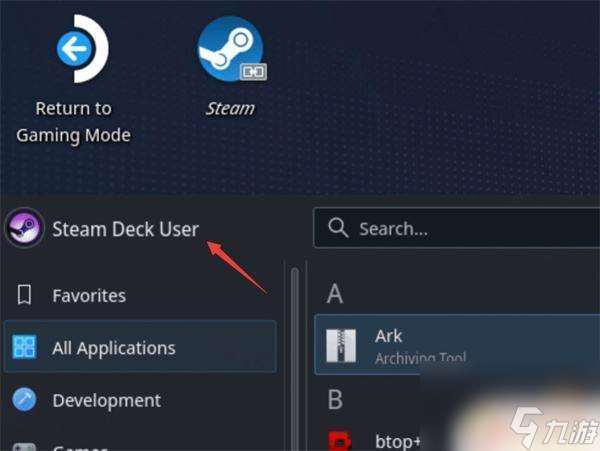Click the Return to Gaming Mode label text
This screenshot has width=600, height=451.
click(73, 122)
